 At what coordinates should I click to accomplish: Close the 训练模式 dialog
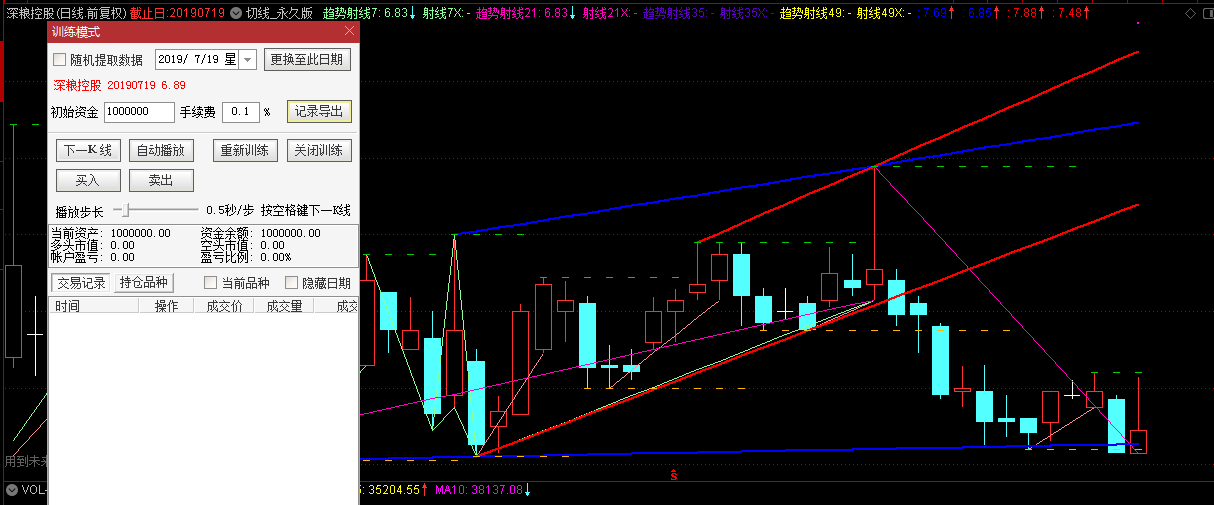coord(349,31)
